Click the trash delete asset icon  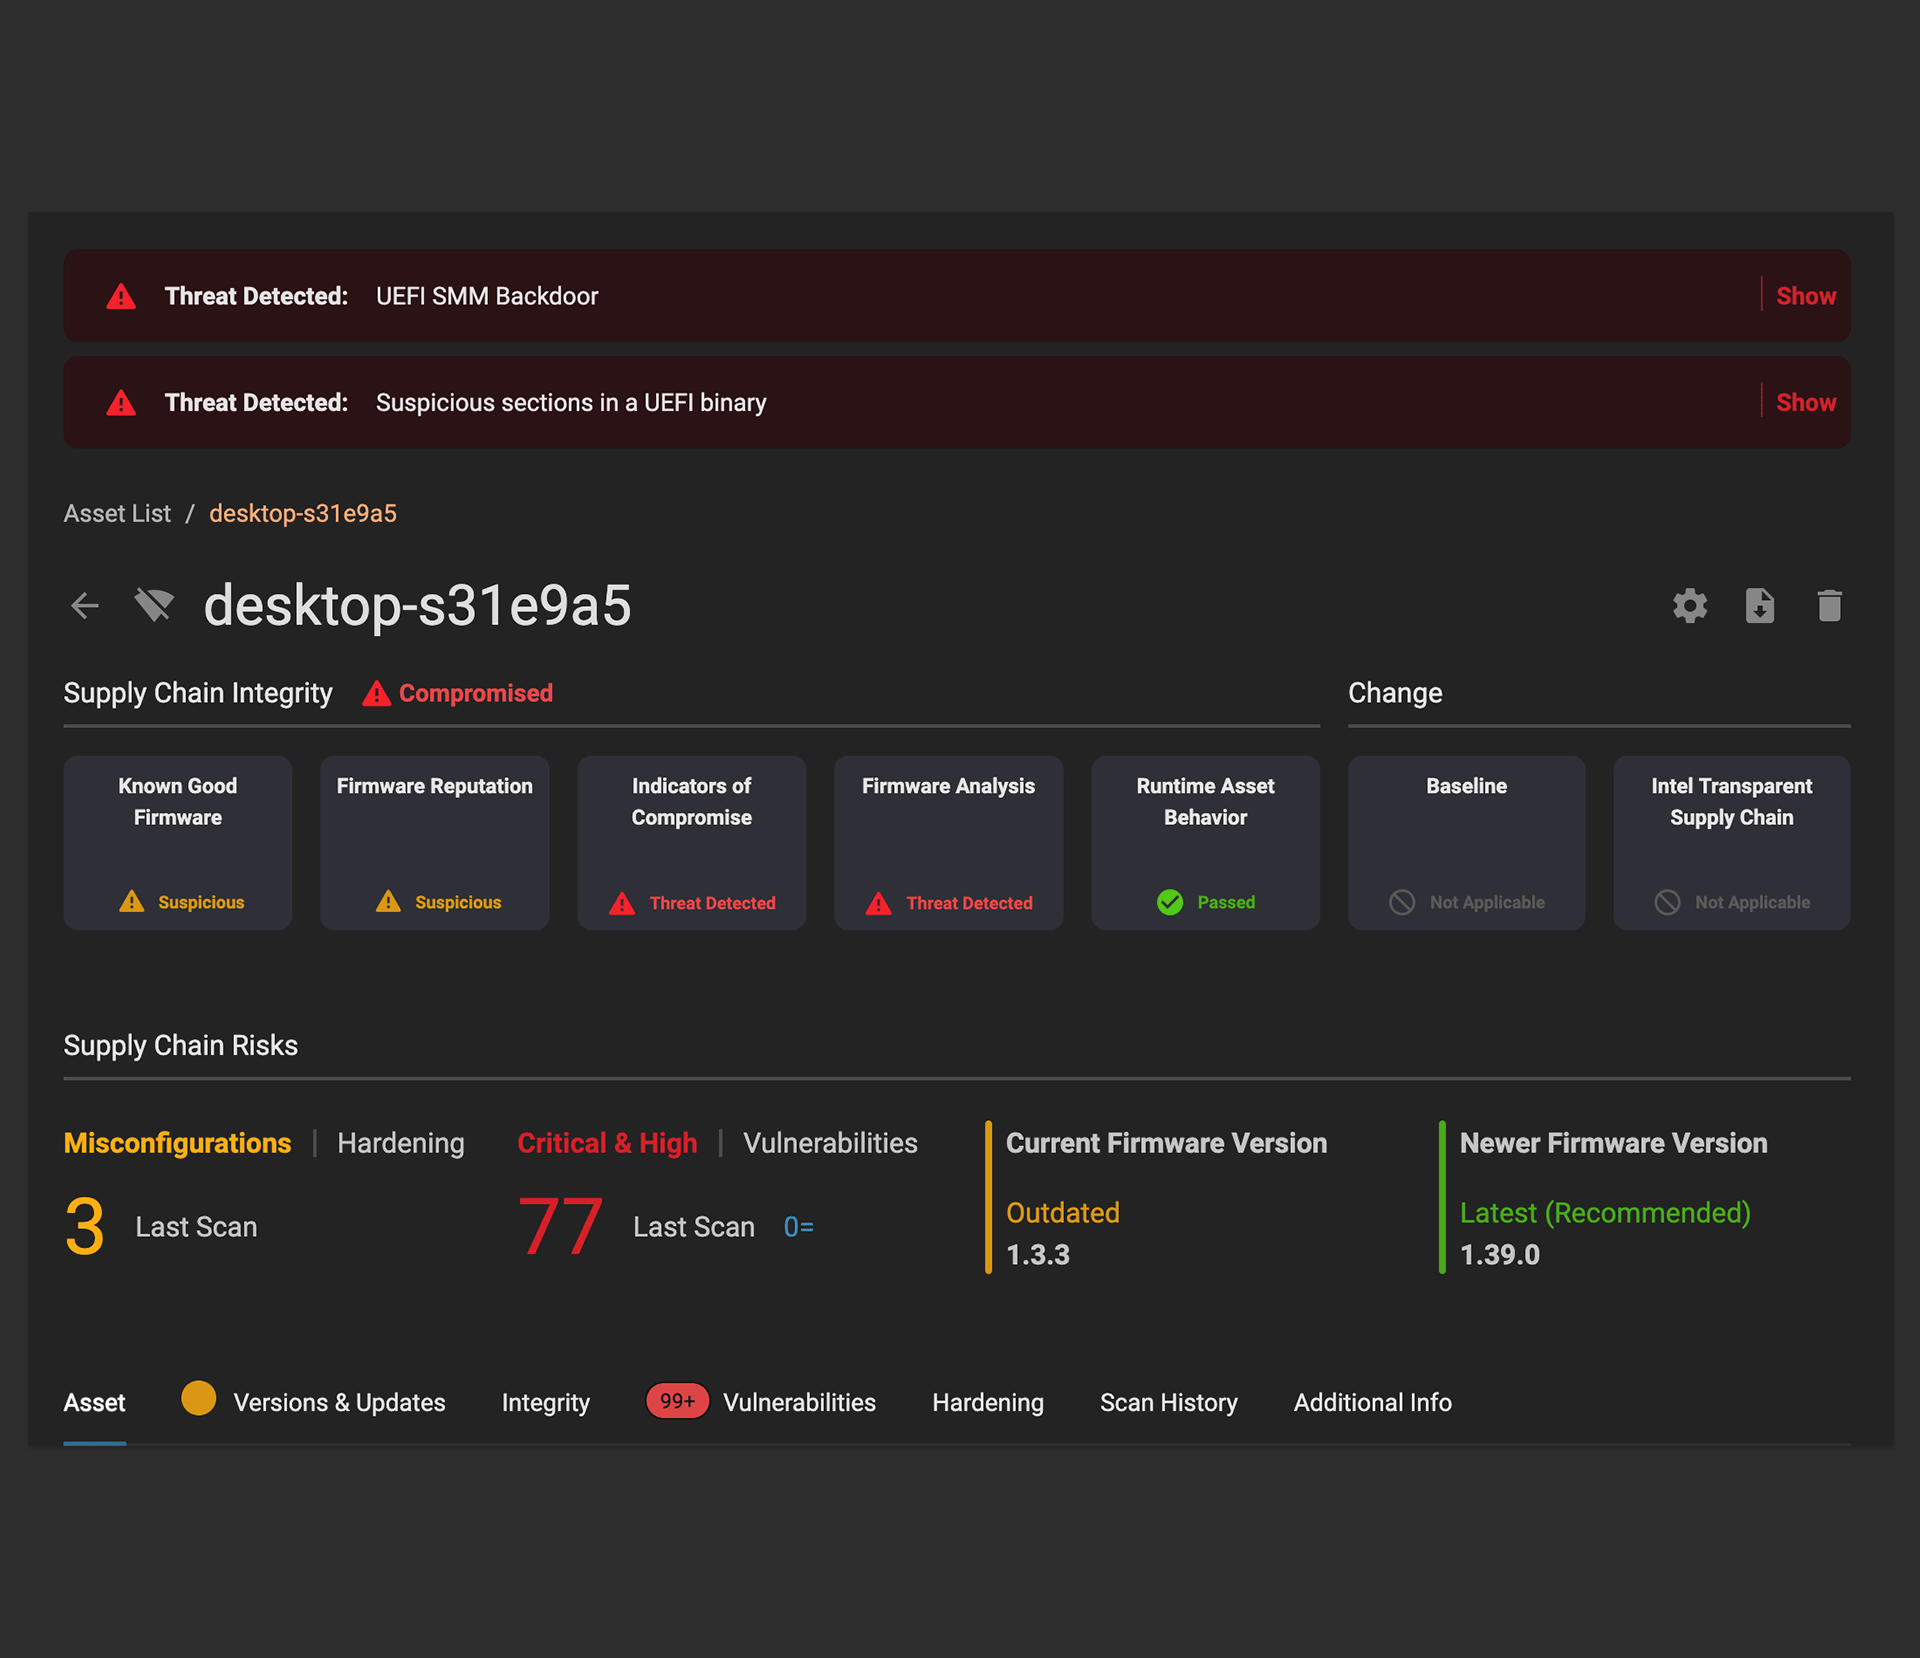click(1829, 605)
